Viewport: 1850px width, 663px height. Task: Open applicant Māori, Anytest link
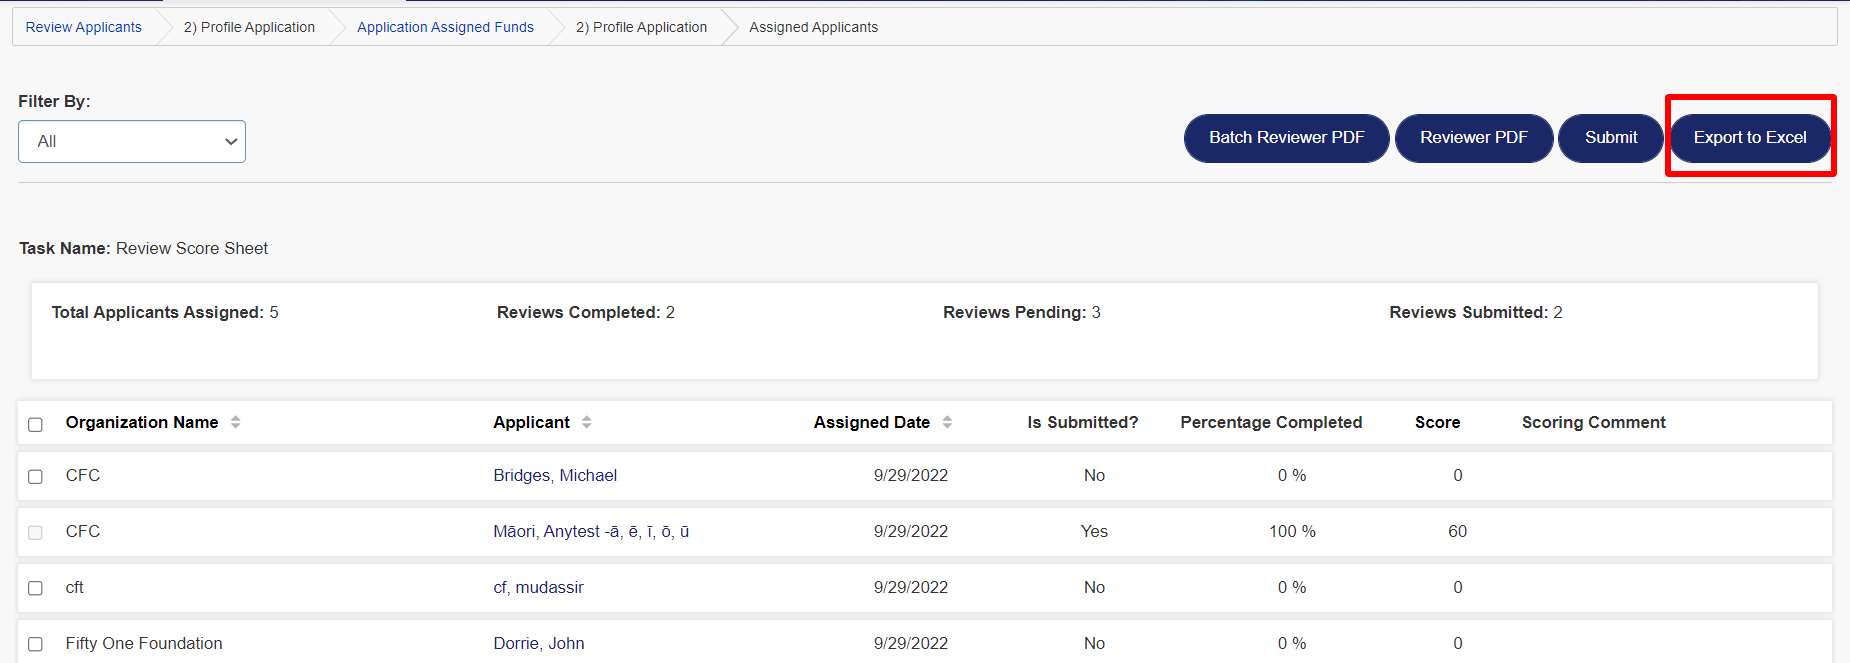coord(591,531)
